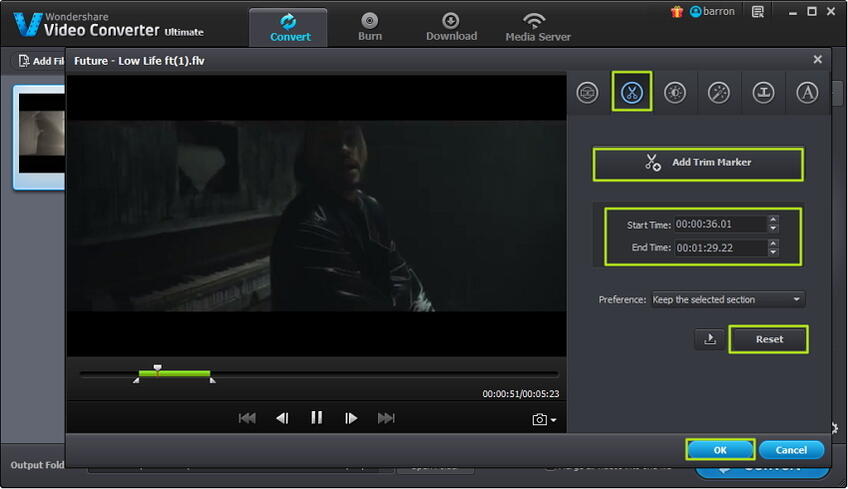Click the gift box icon
Screen dimensions: 848x489
(677, 11)
